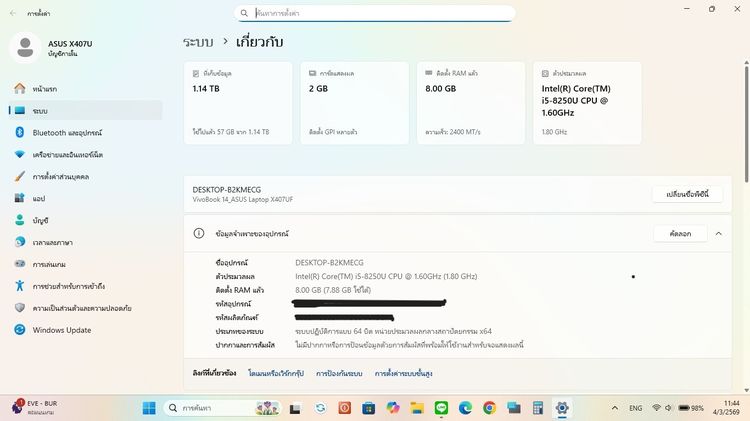Launch Copilot from the taskbar
Viewport: 750px width, 421px height.
[393, 408]
